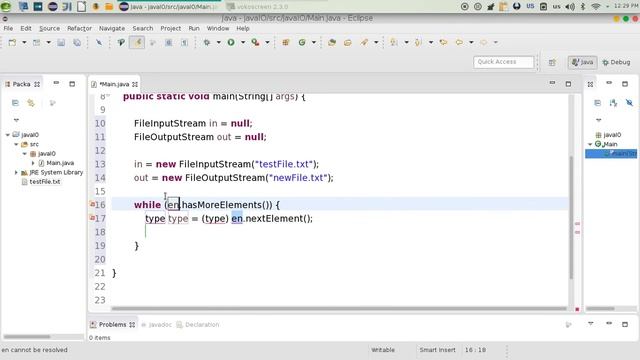Click the Wi-Fi icon in system tray
This screenshot has height=360, width=640.
tap(596, 7)
